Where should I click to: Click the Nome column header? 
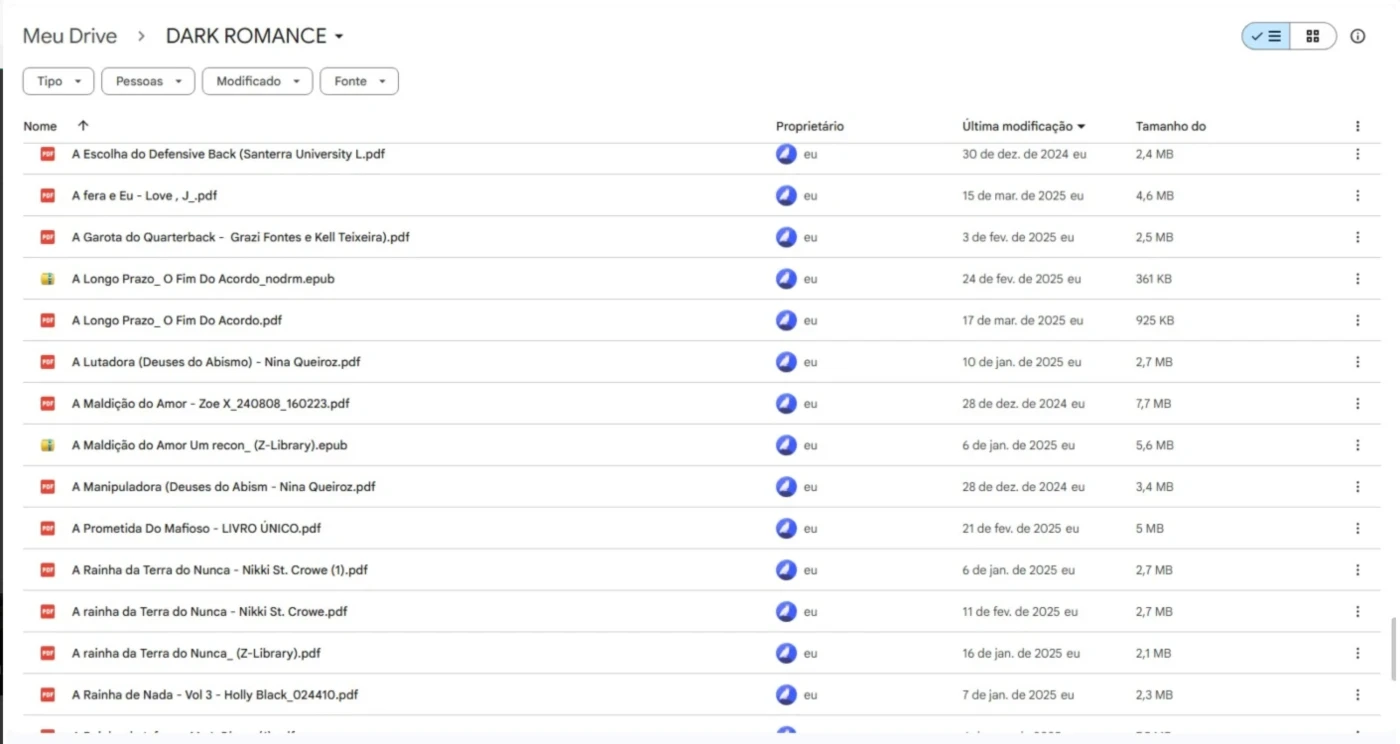40,126
